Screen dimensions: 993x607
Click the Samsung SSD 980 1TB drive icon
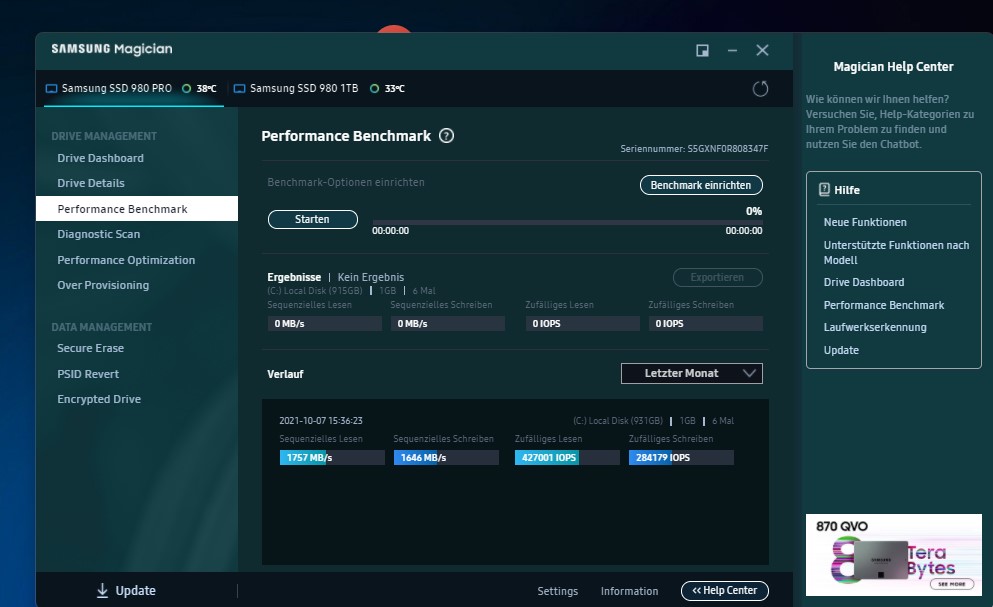[x=239, y=89]
